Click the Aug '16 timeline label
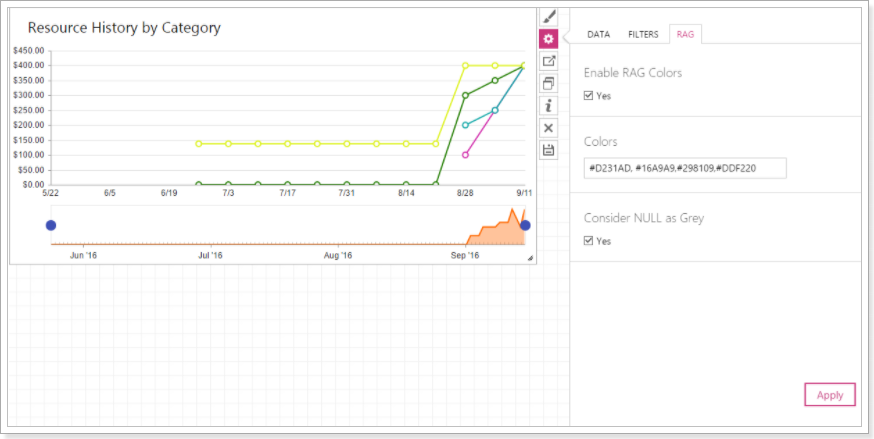This screenshot has height=439, width=874. coord(338,256)
